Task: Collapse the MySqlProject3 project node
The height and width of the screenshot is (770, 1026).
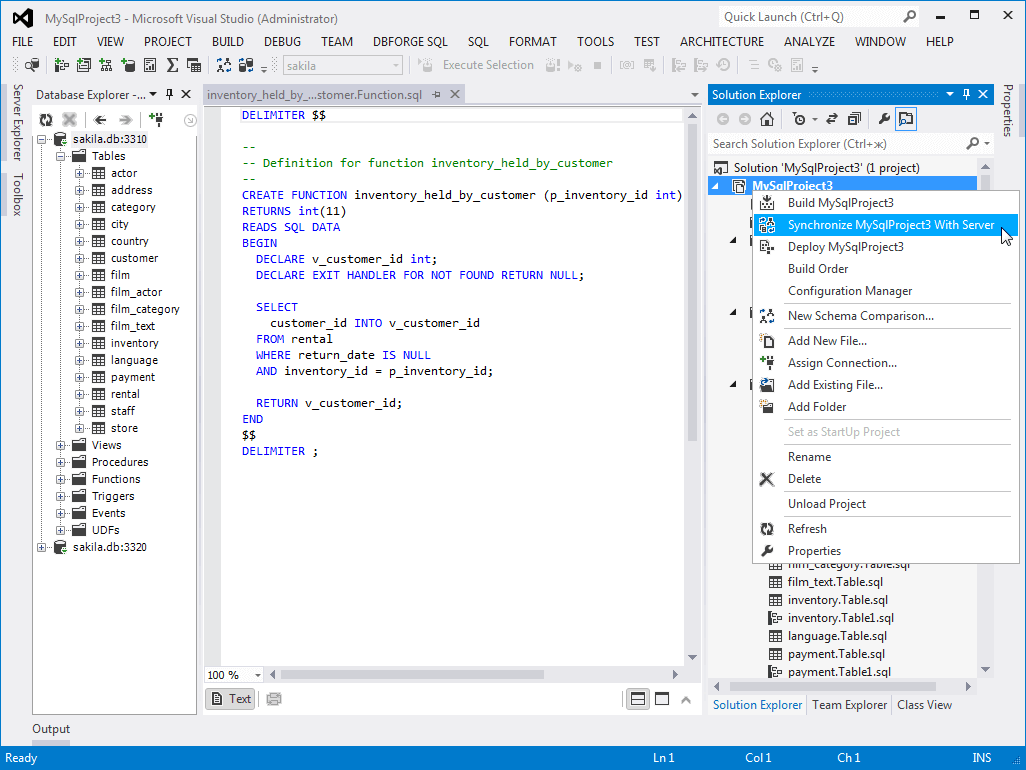Action: (715, 186)
